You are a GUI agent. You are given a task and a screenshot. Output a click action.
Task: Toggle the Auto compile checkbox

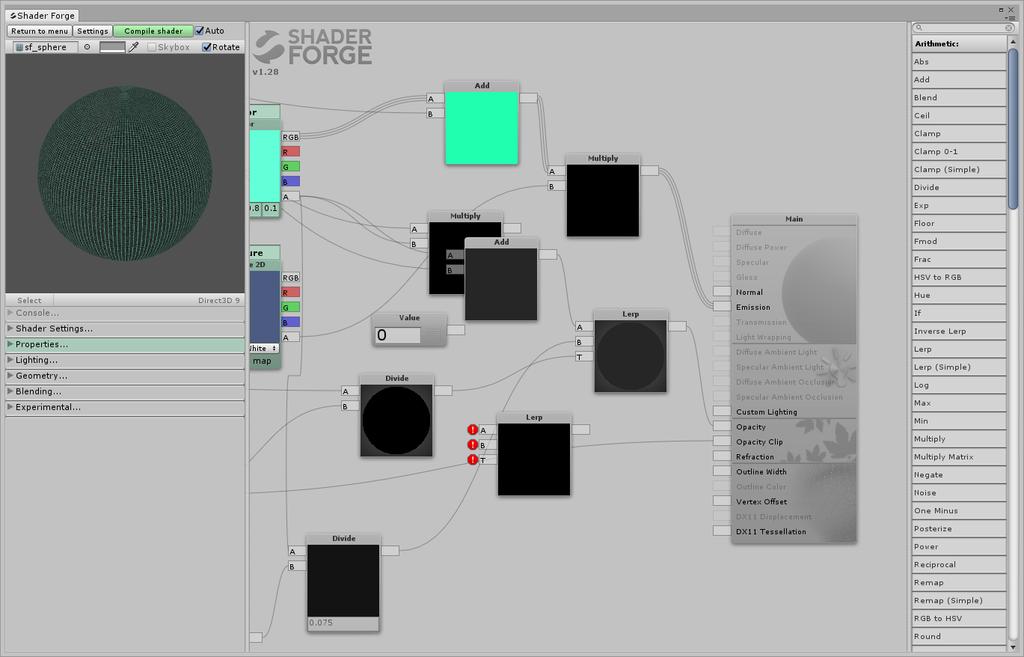200,31
